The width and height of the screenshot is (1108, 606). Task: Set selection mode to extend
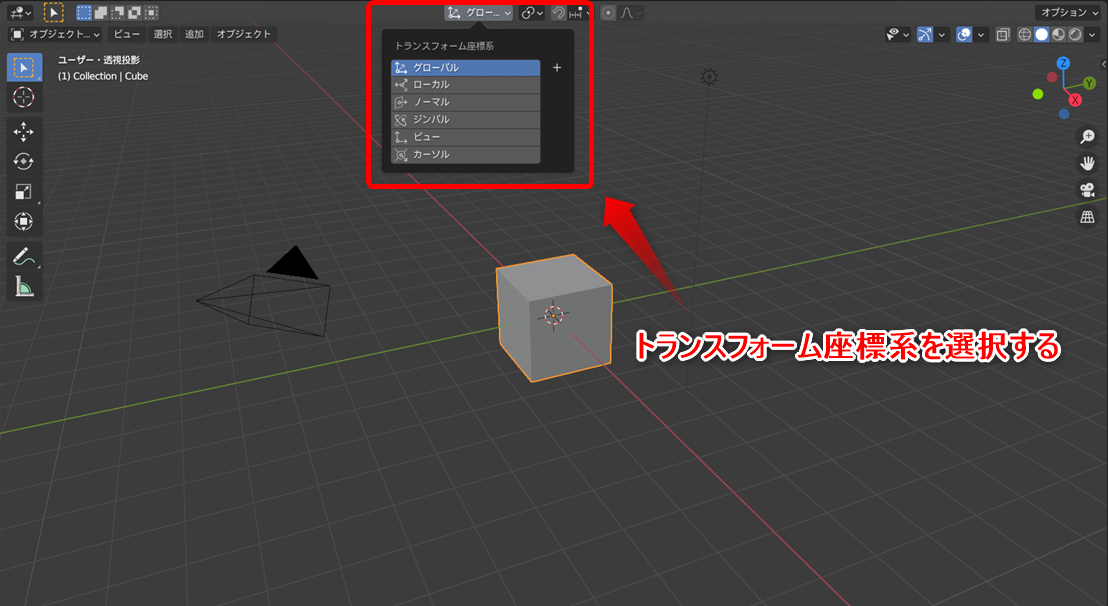pyautogui.click(x=101, y=13)
